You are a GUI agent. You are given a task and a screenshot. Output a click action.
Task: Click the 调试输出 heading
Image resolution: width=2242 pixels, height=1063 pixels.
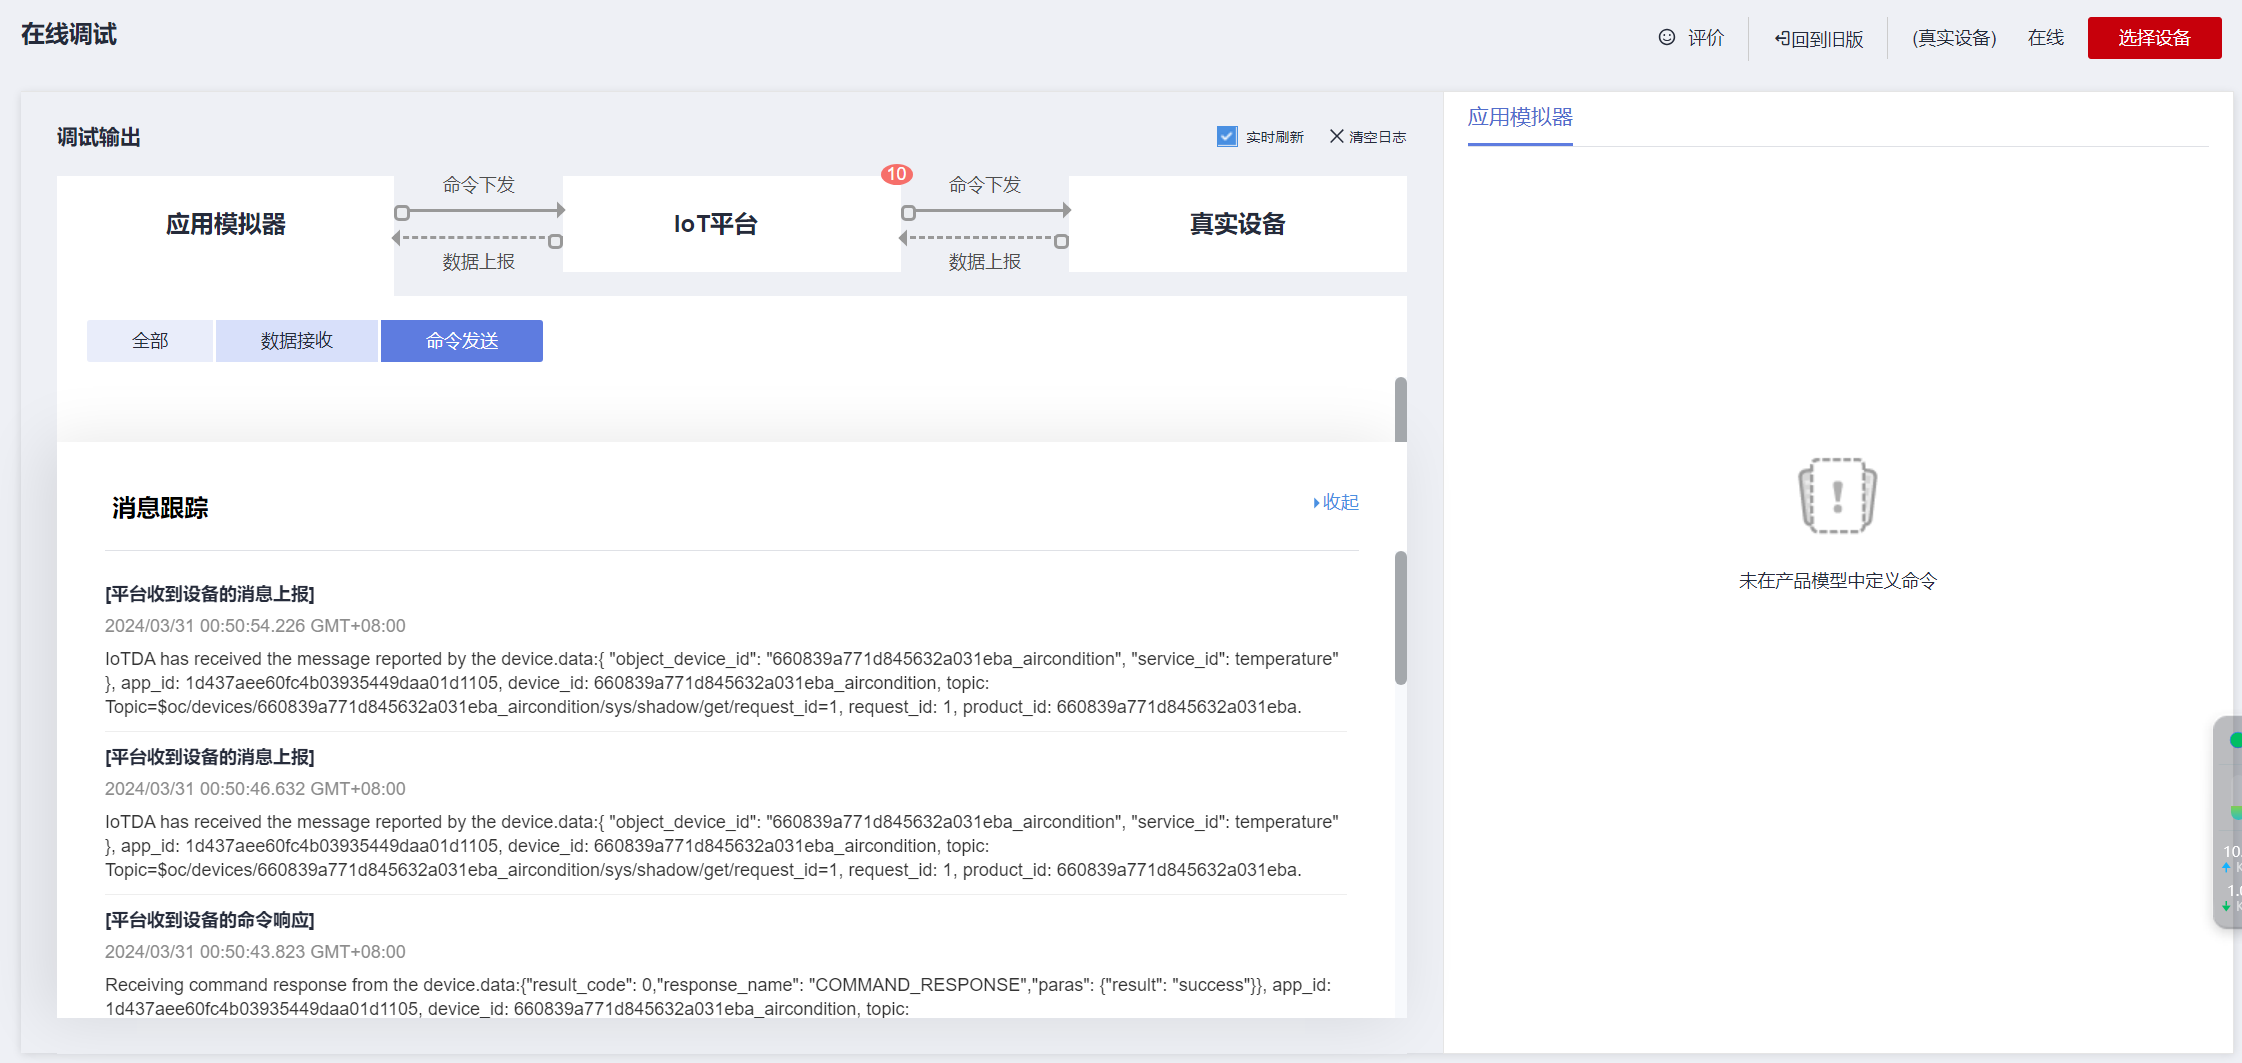pos(99,137)
